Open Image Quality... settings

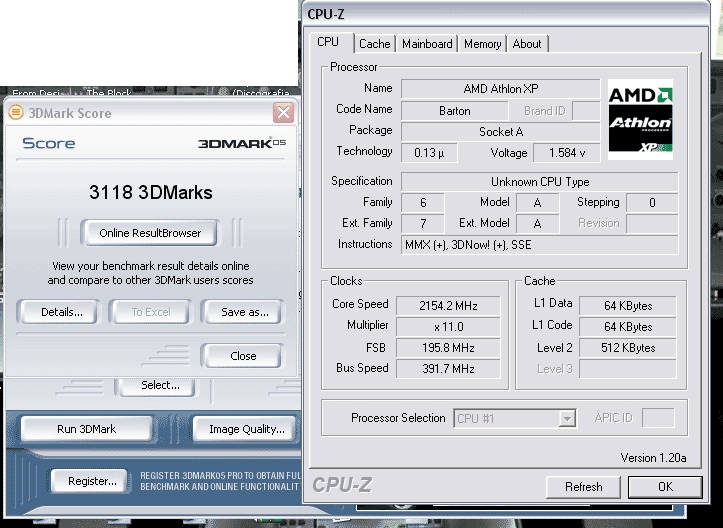pyautogui.click(x=246, y=429)
